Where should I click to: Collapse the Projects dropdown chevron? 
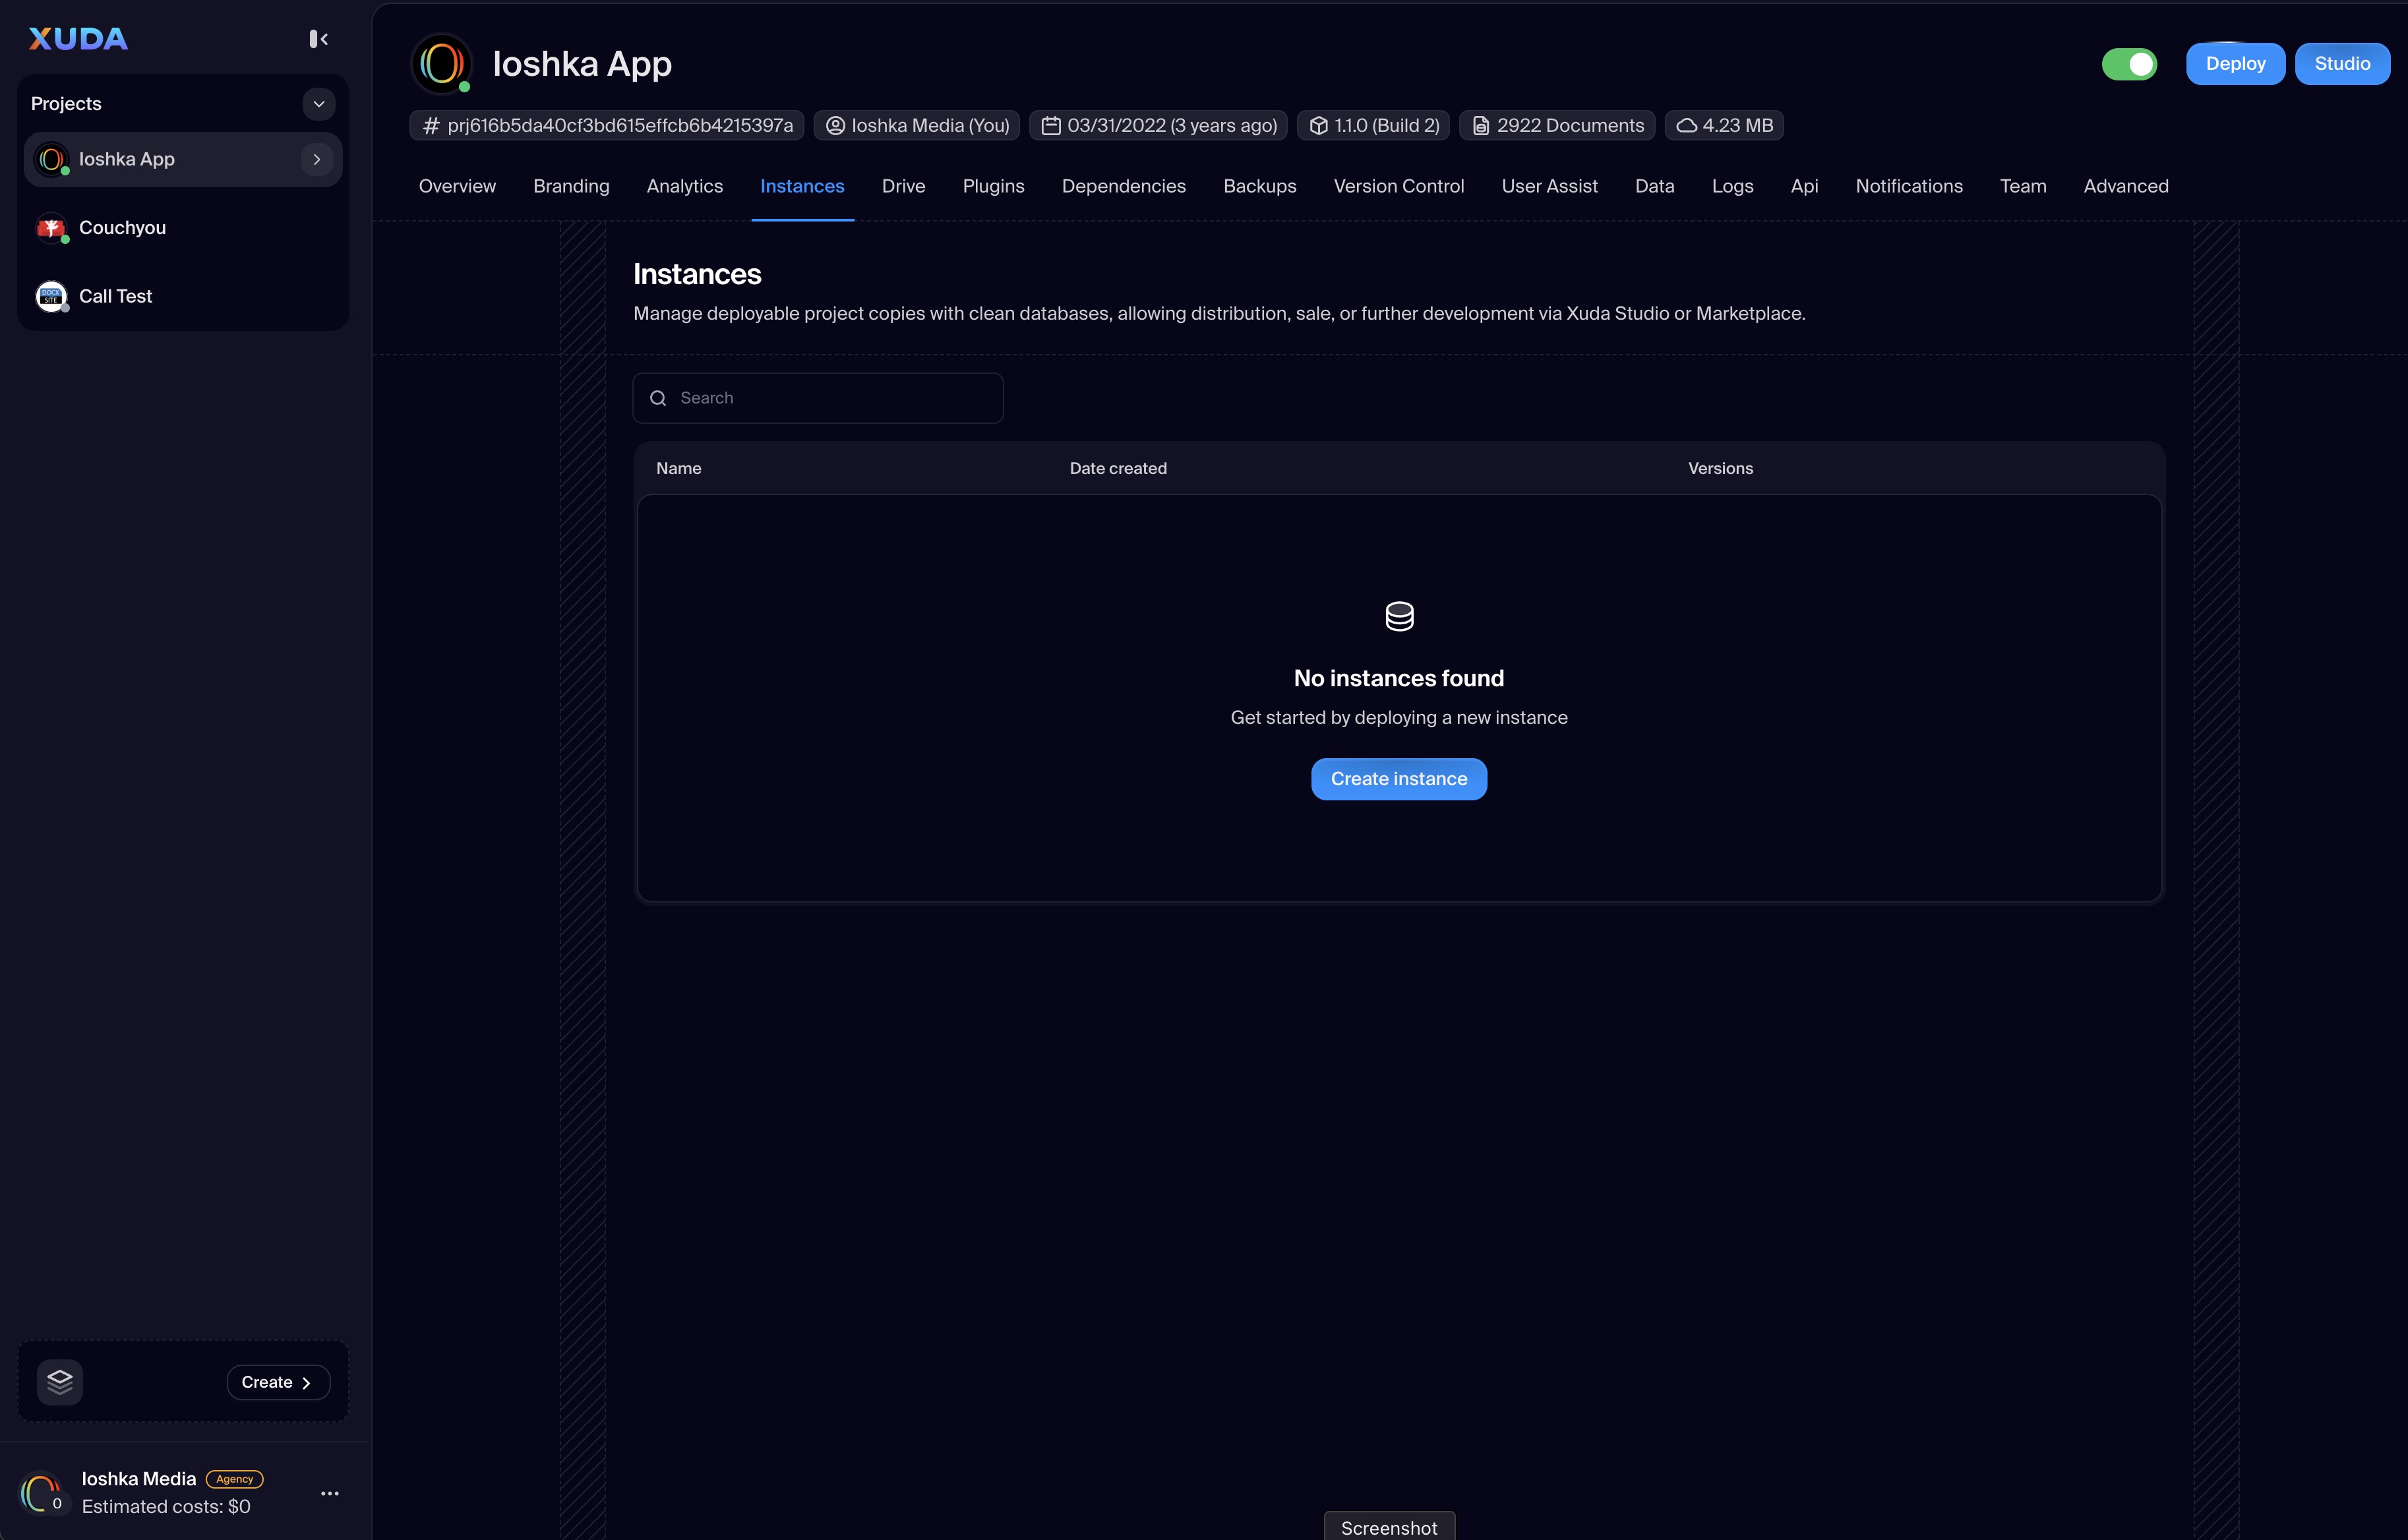pyautogui.click(x=319, y=104)
